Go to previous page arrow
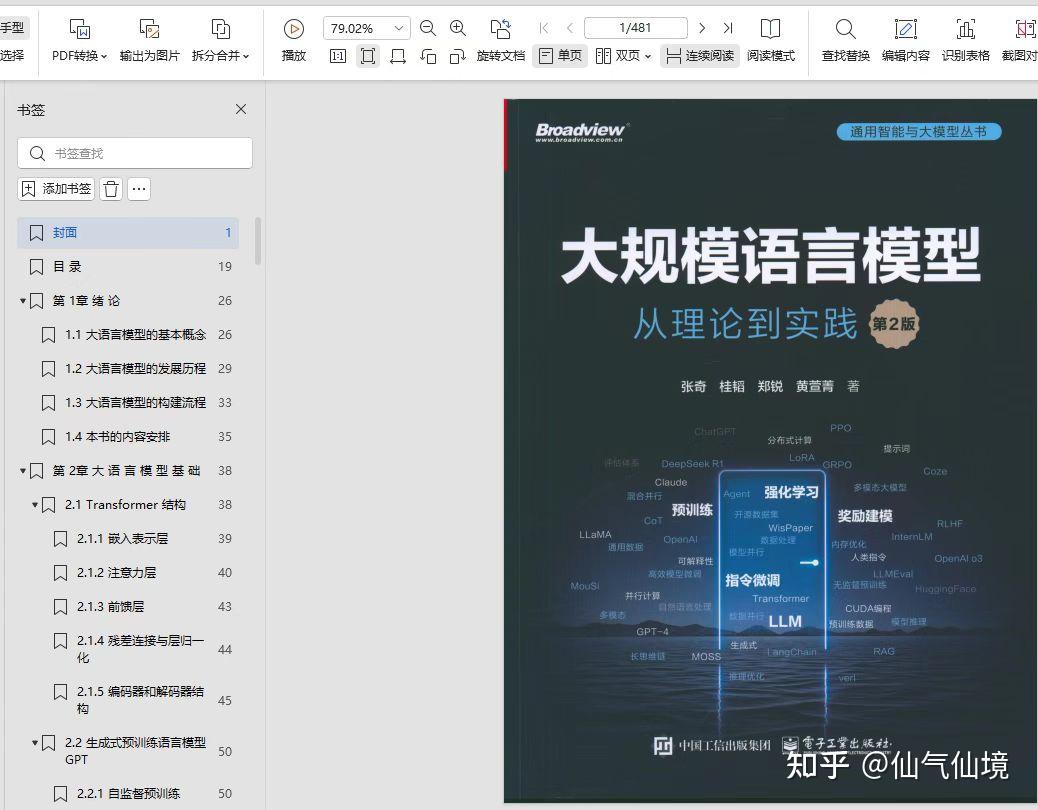1038x810 pixels. click(x=570, y=28)
